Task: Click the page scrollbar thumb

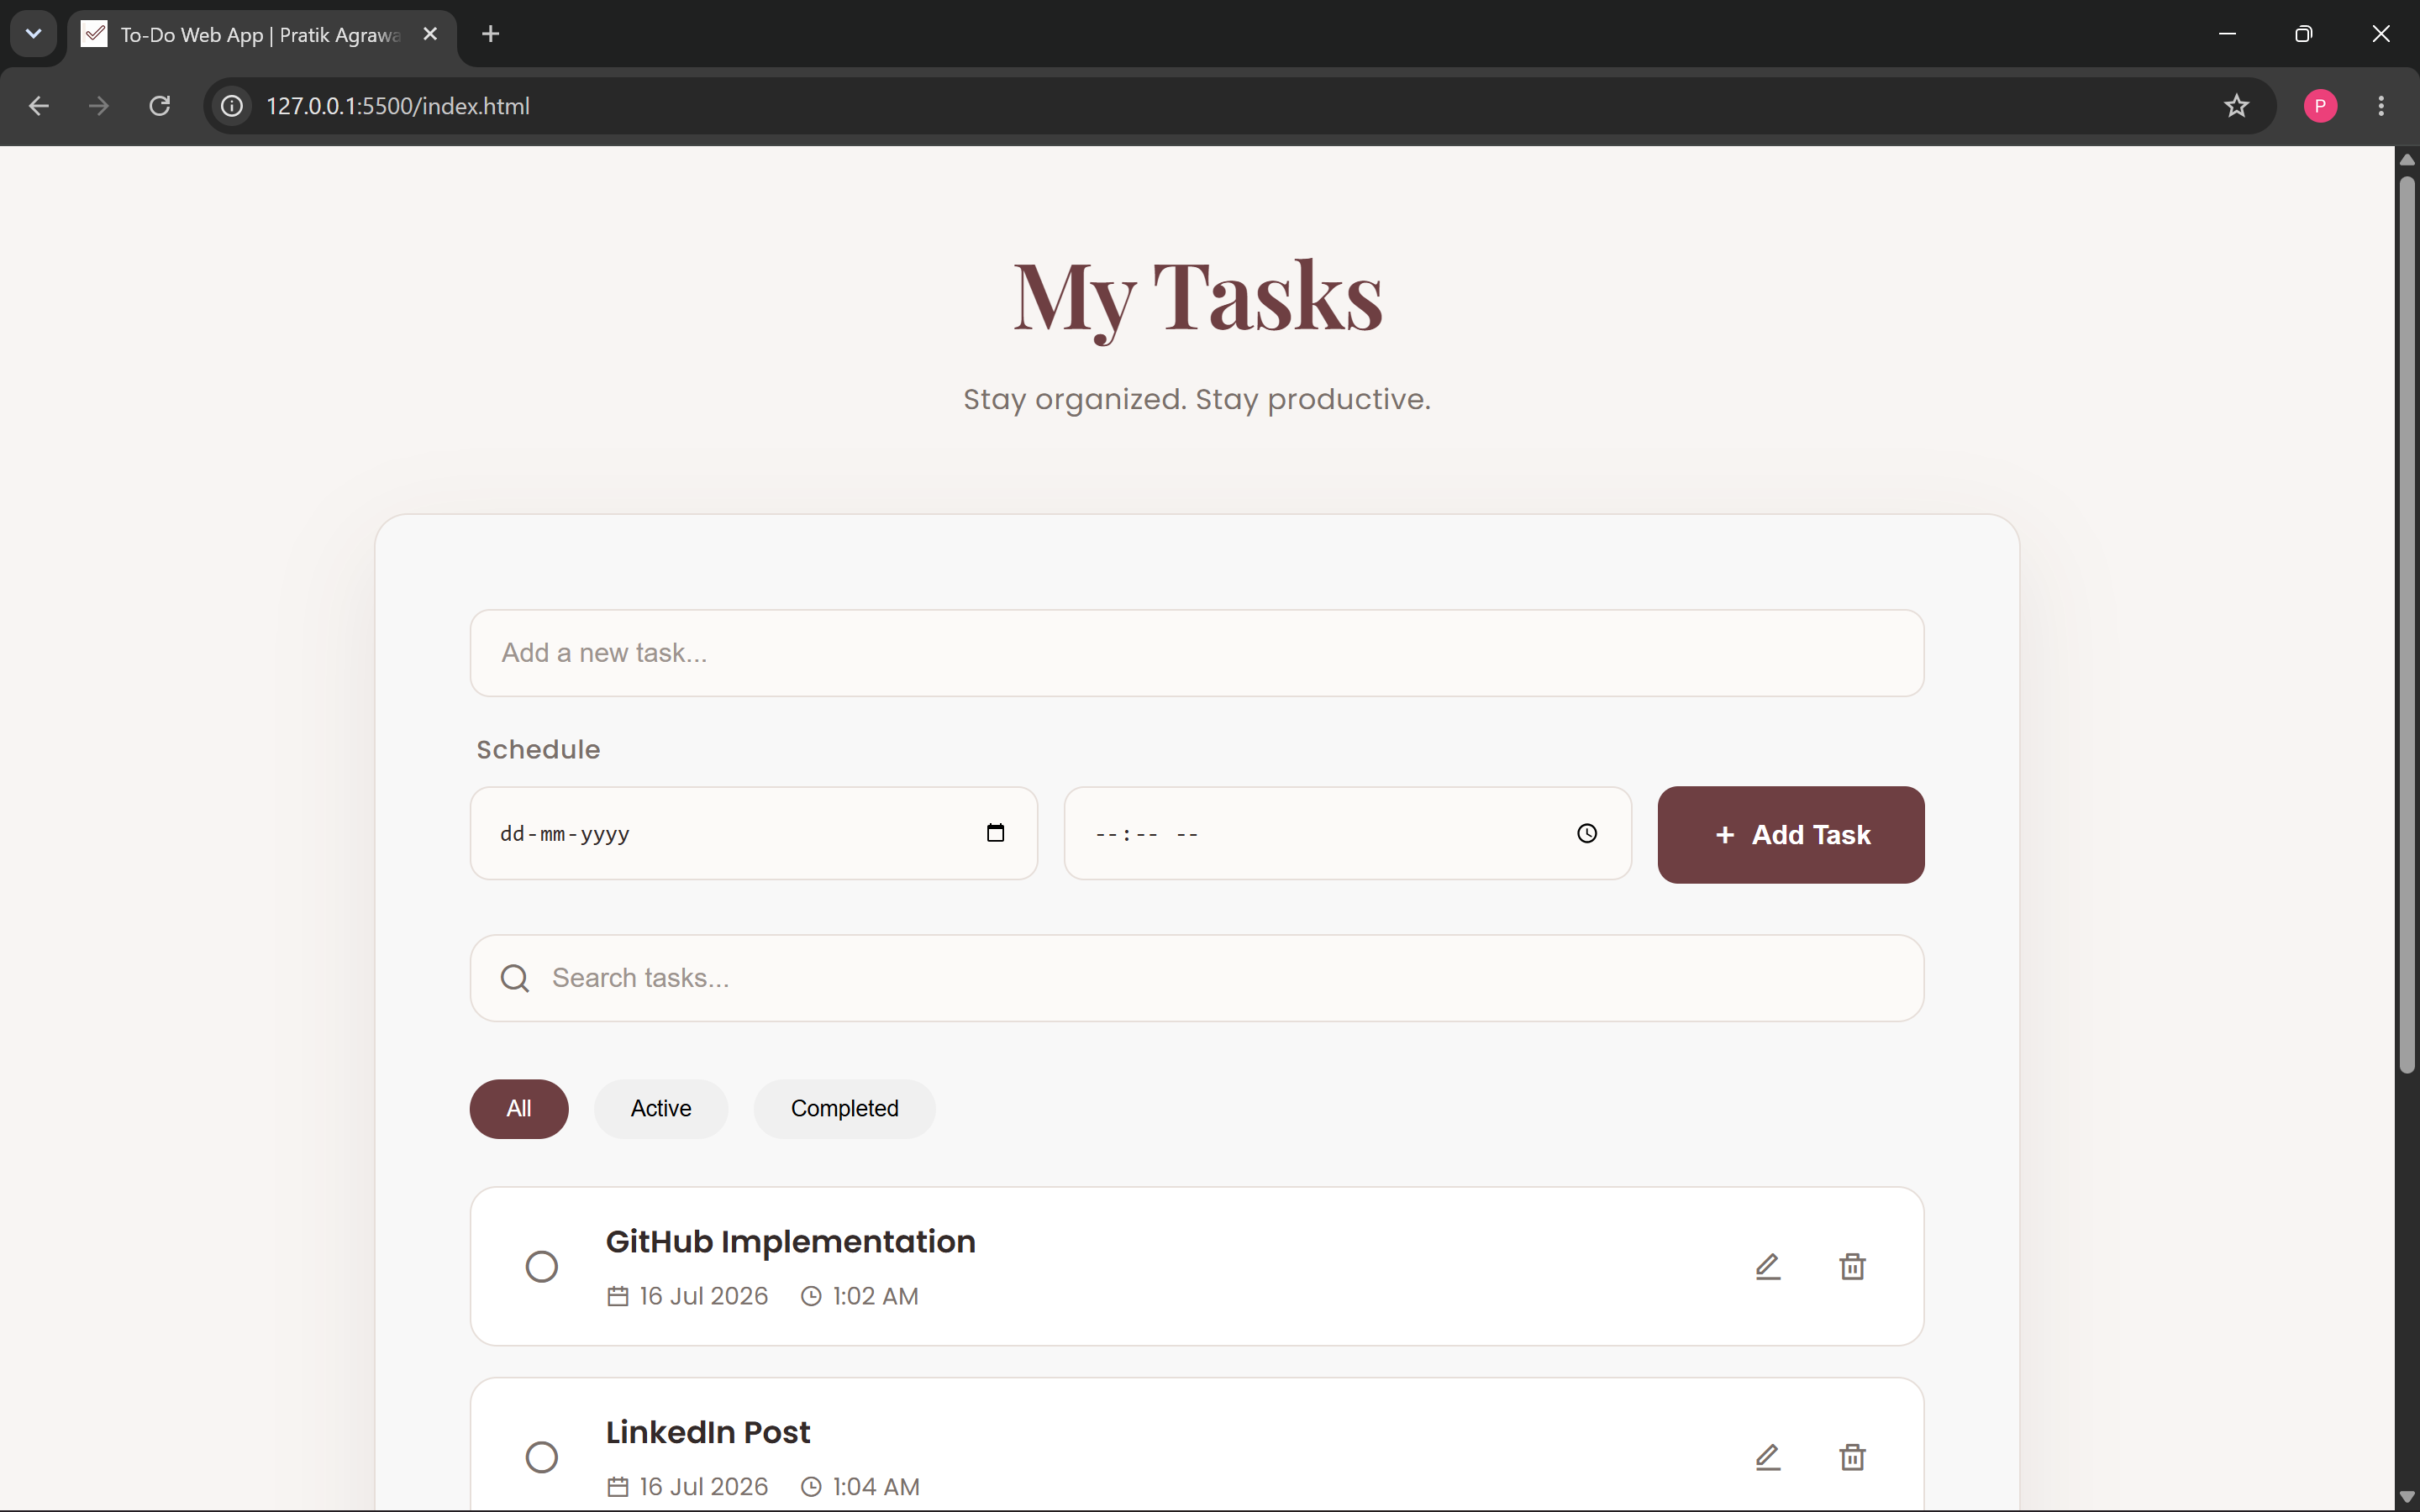Action: point(2407,624)
